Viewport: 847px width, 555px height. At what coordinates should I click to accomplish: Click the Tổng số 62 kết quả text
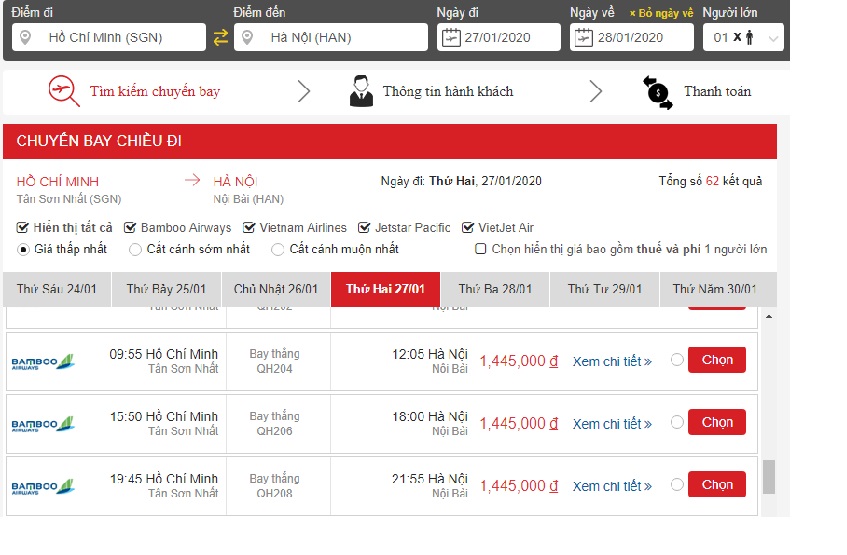710,181
